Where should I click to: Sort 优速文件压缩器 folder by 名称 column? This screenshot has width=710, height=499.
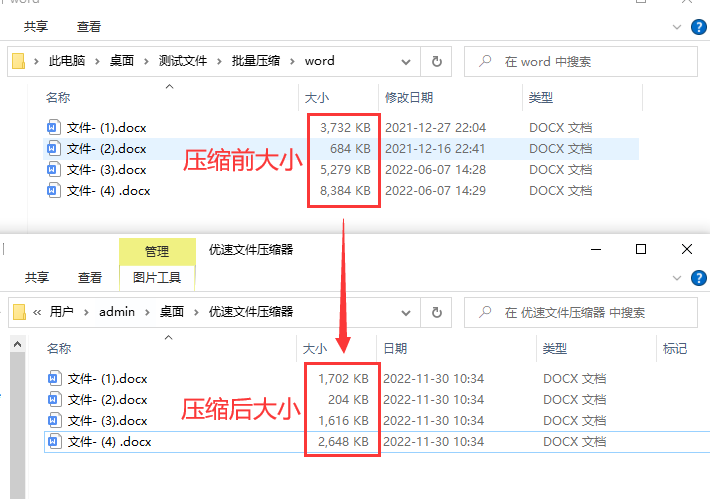pos(59,348)
